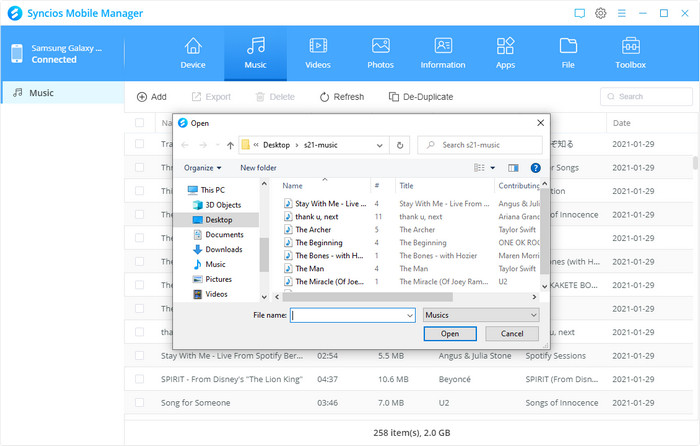The image size is (700, 446).
Task: Click the Cancel button in dialog
Action: (512, 333)
